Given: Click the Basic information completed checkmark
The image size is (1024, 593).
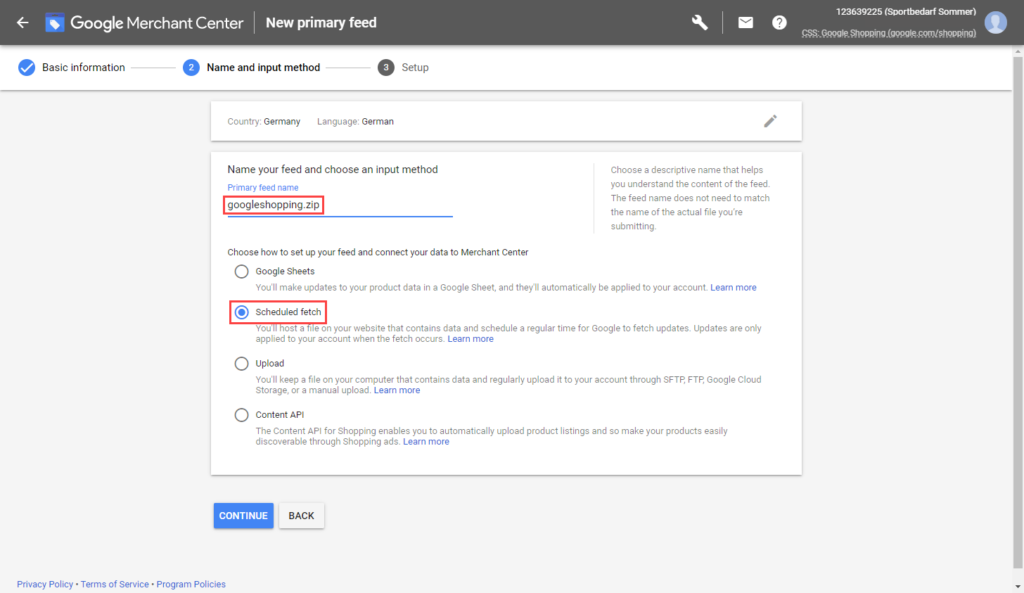Looking at the screenshot, I should click(x=27, y=68).
